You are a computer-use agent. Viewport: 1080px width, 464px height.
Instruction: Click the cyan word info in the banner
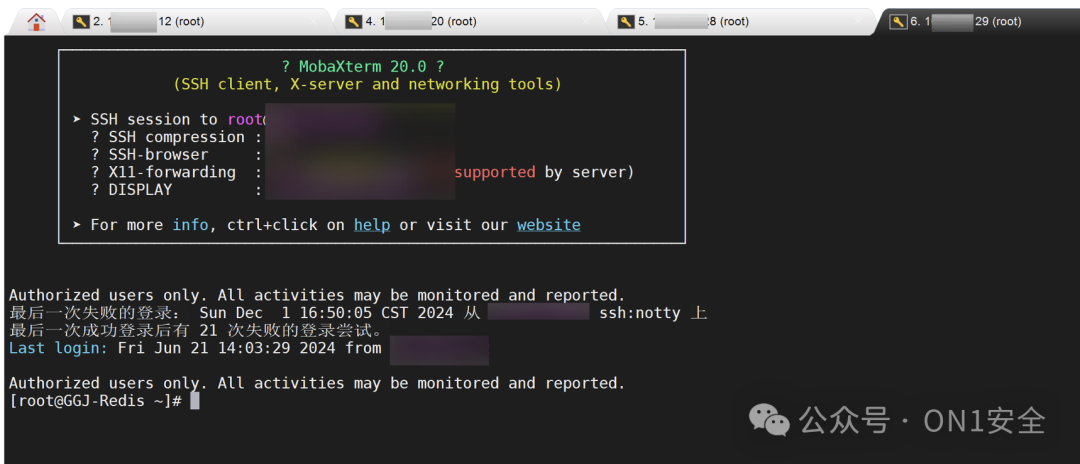tap(190, 225)
